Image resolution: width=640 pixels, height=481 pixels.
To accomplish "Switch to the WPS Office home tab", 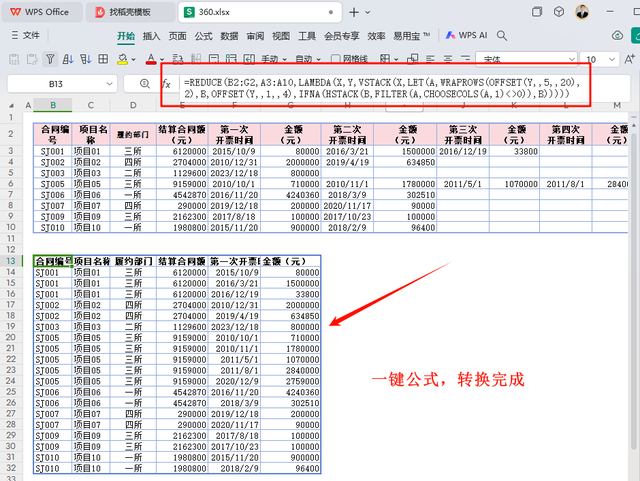I will (x=42, y=12).
